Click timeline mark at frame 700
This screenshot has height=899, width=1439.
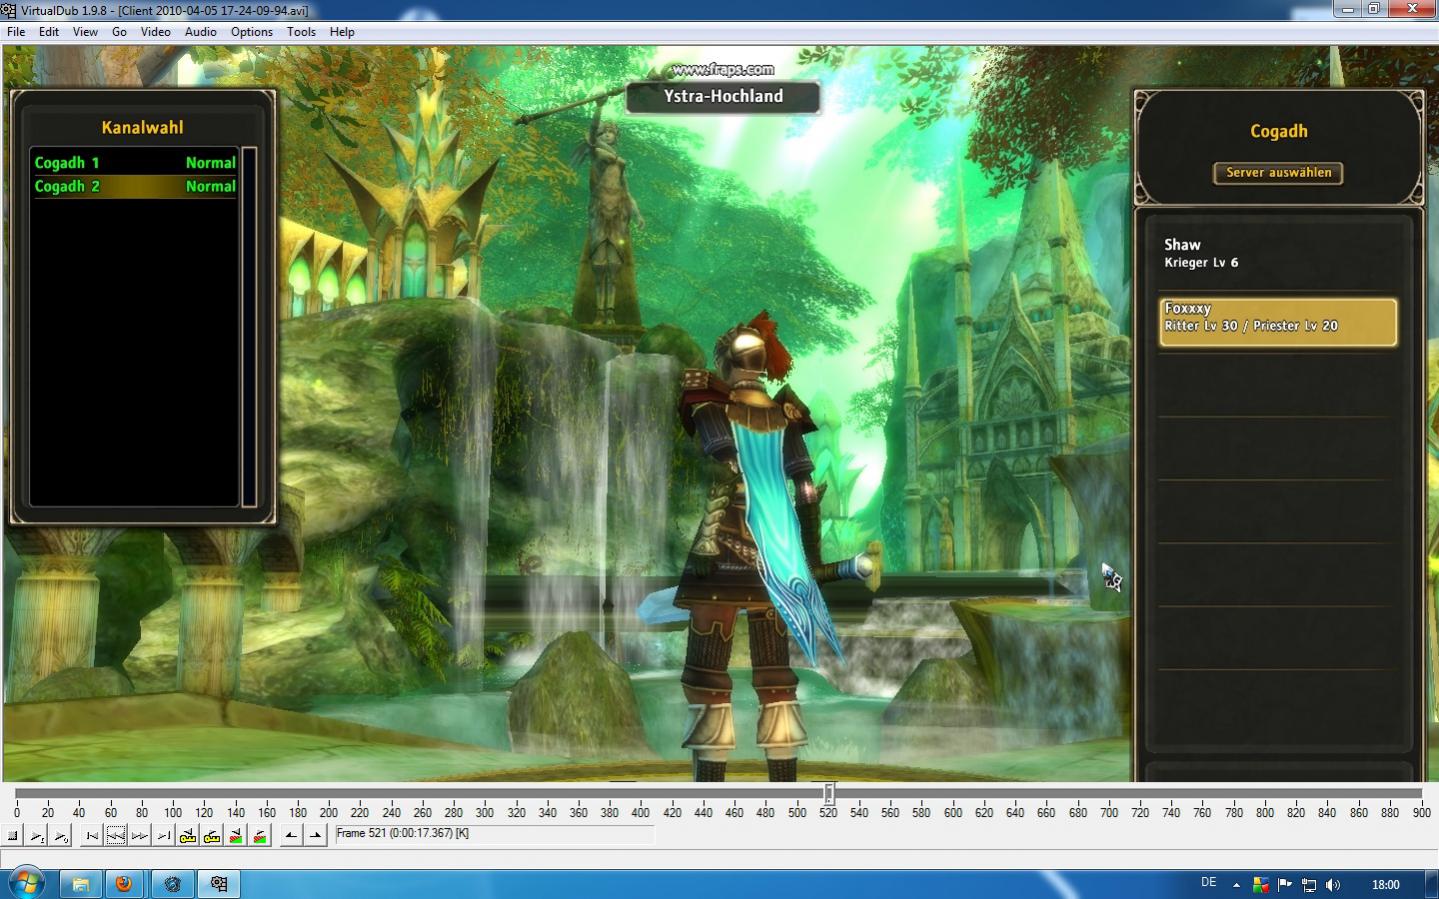1109,813
